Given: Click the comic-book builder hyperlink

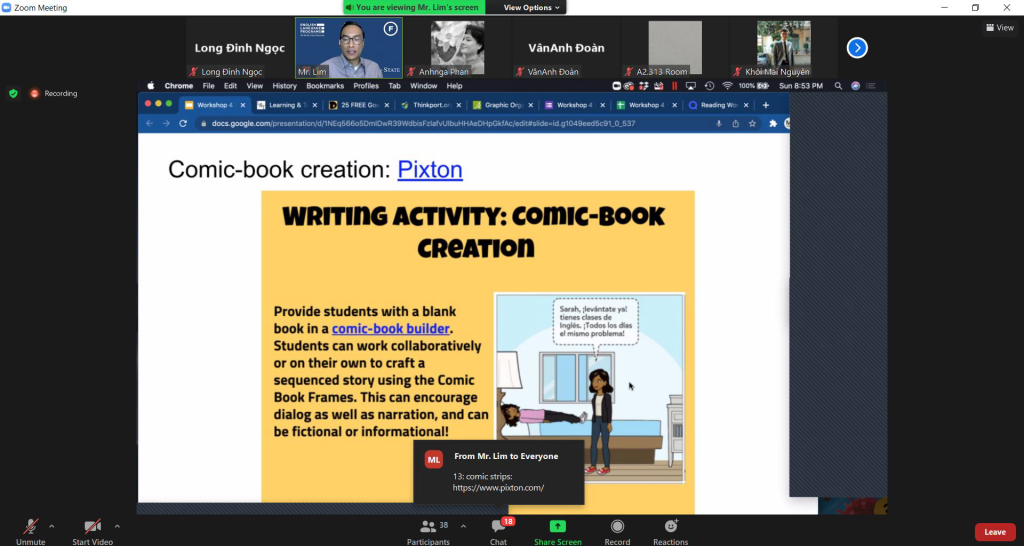Looking at the screenshot, I should pyautogui.click(x=391, y=329).
